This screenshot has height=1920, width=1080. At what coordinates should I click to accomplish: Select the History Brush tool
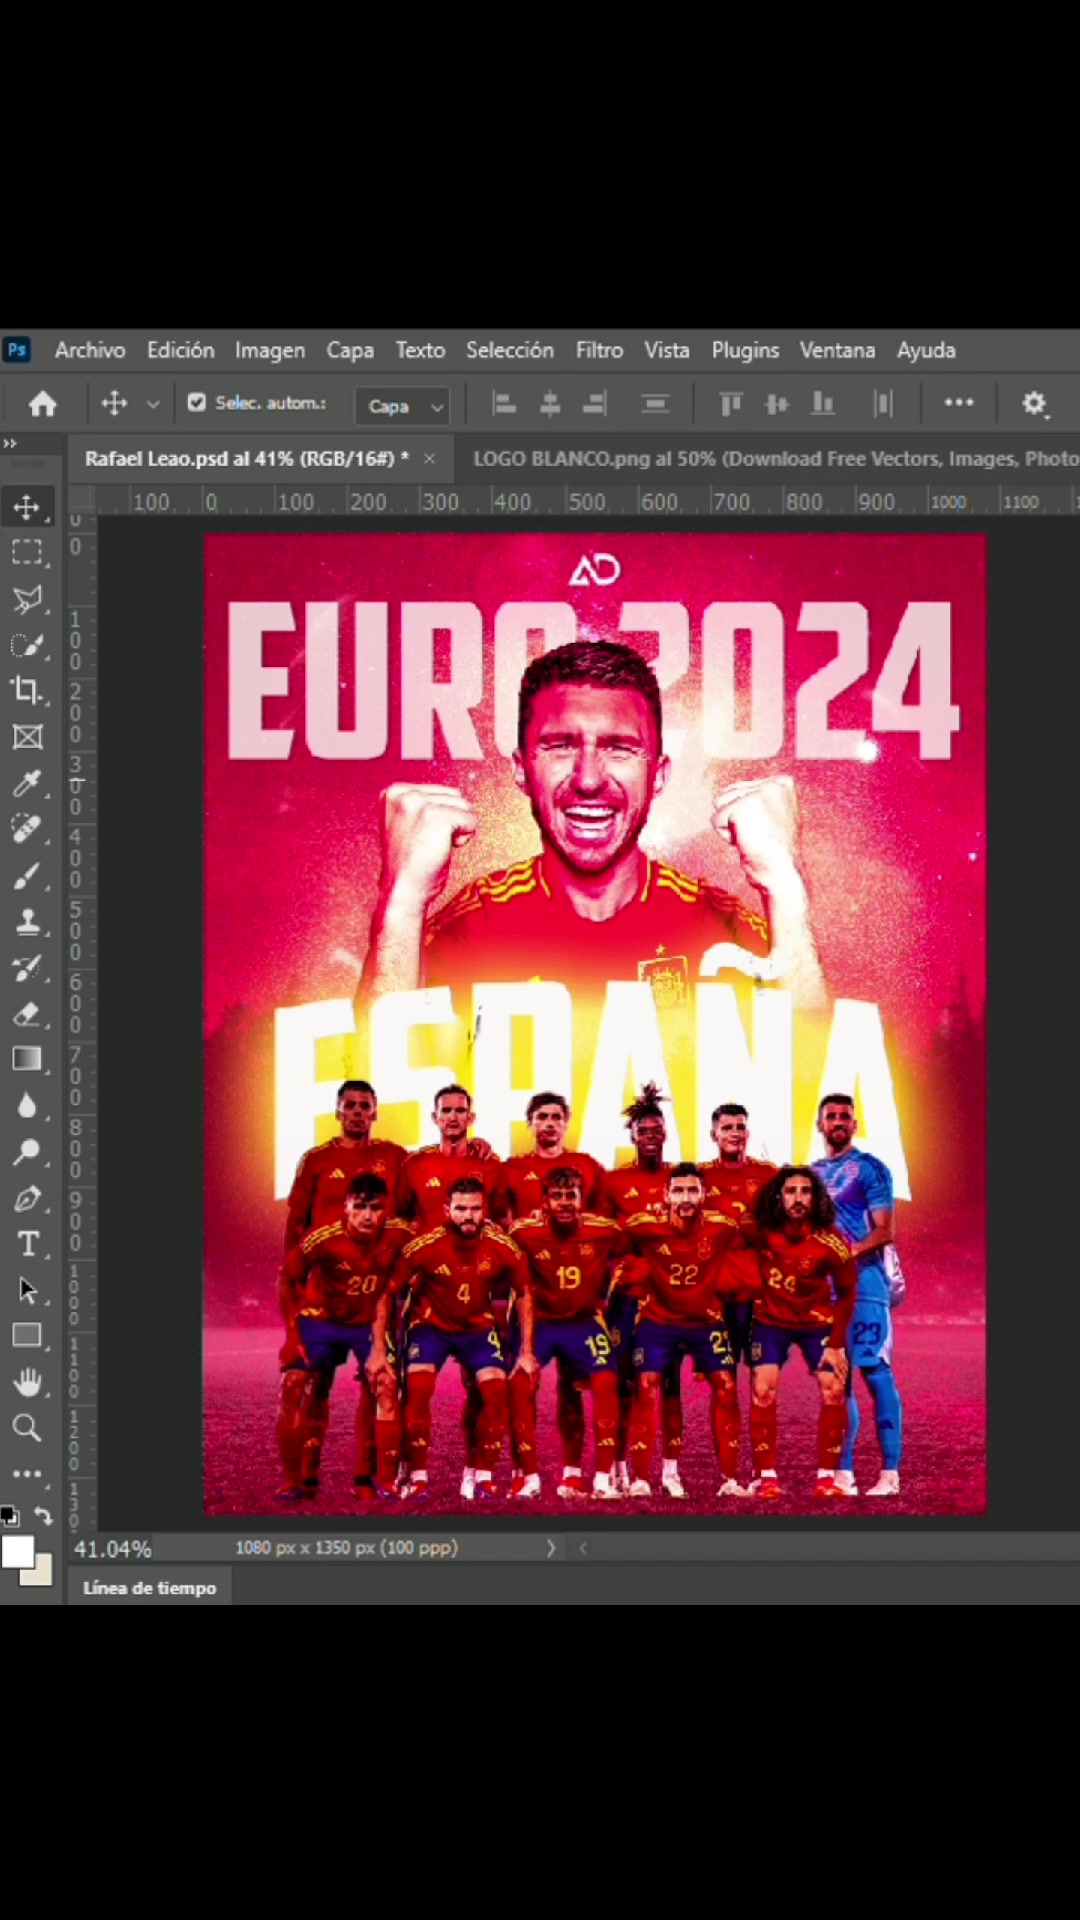[27, 968]
